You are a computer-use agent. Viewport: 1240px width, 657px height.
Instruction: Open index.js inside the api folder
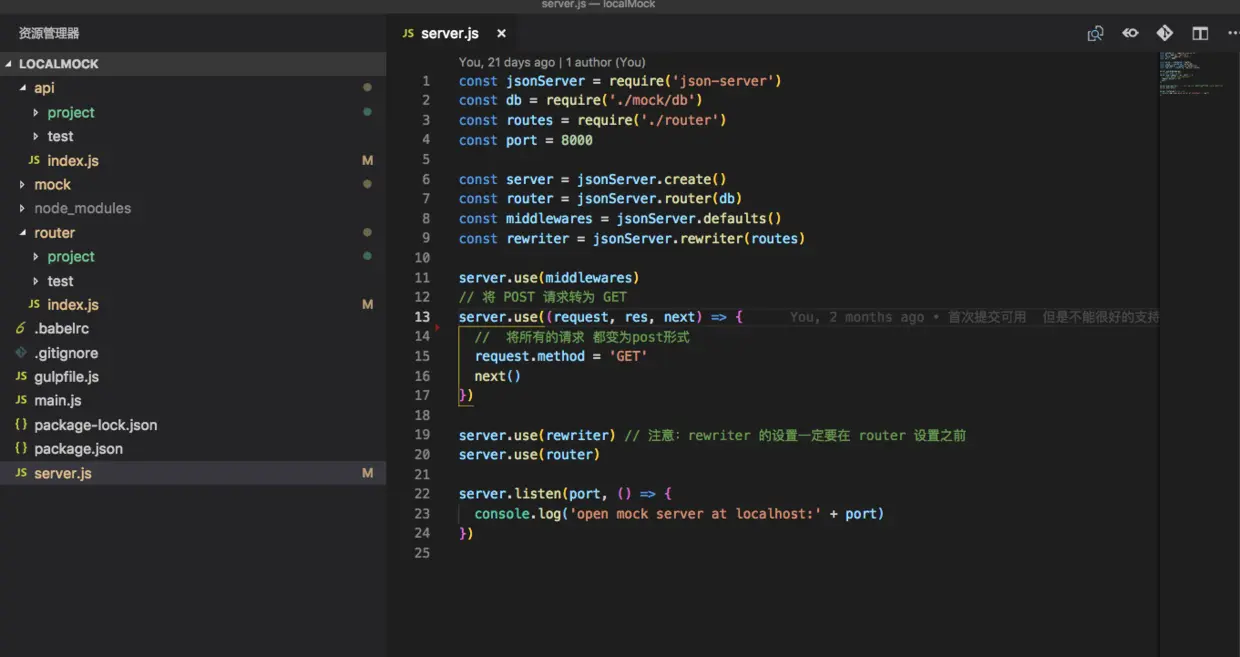(x=73, y=160)
